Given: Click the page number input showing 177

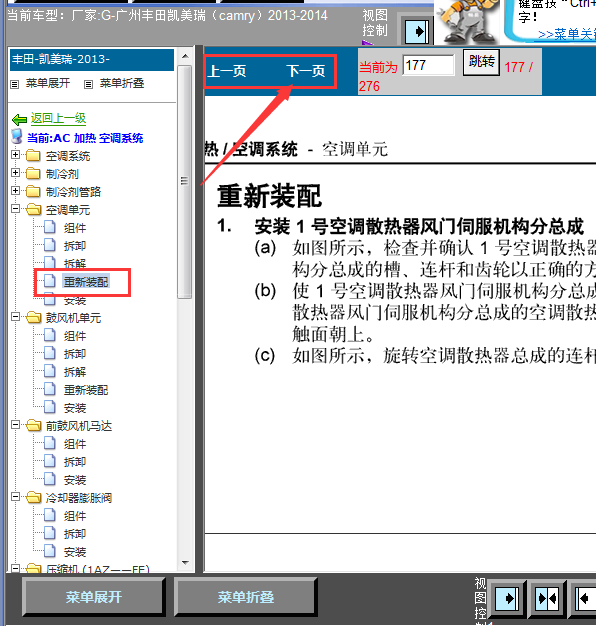Looking at the screenshot, I should click(x=428, y=65).
